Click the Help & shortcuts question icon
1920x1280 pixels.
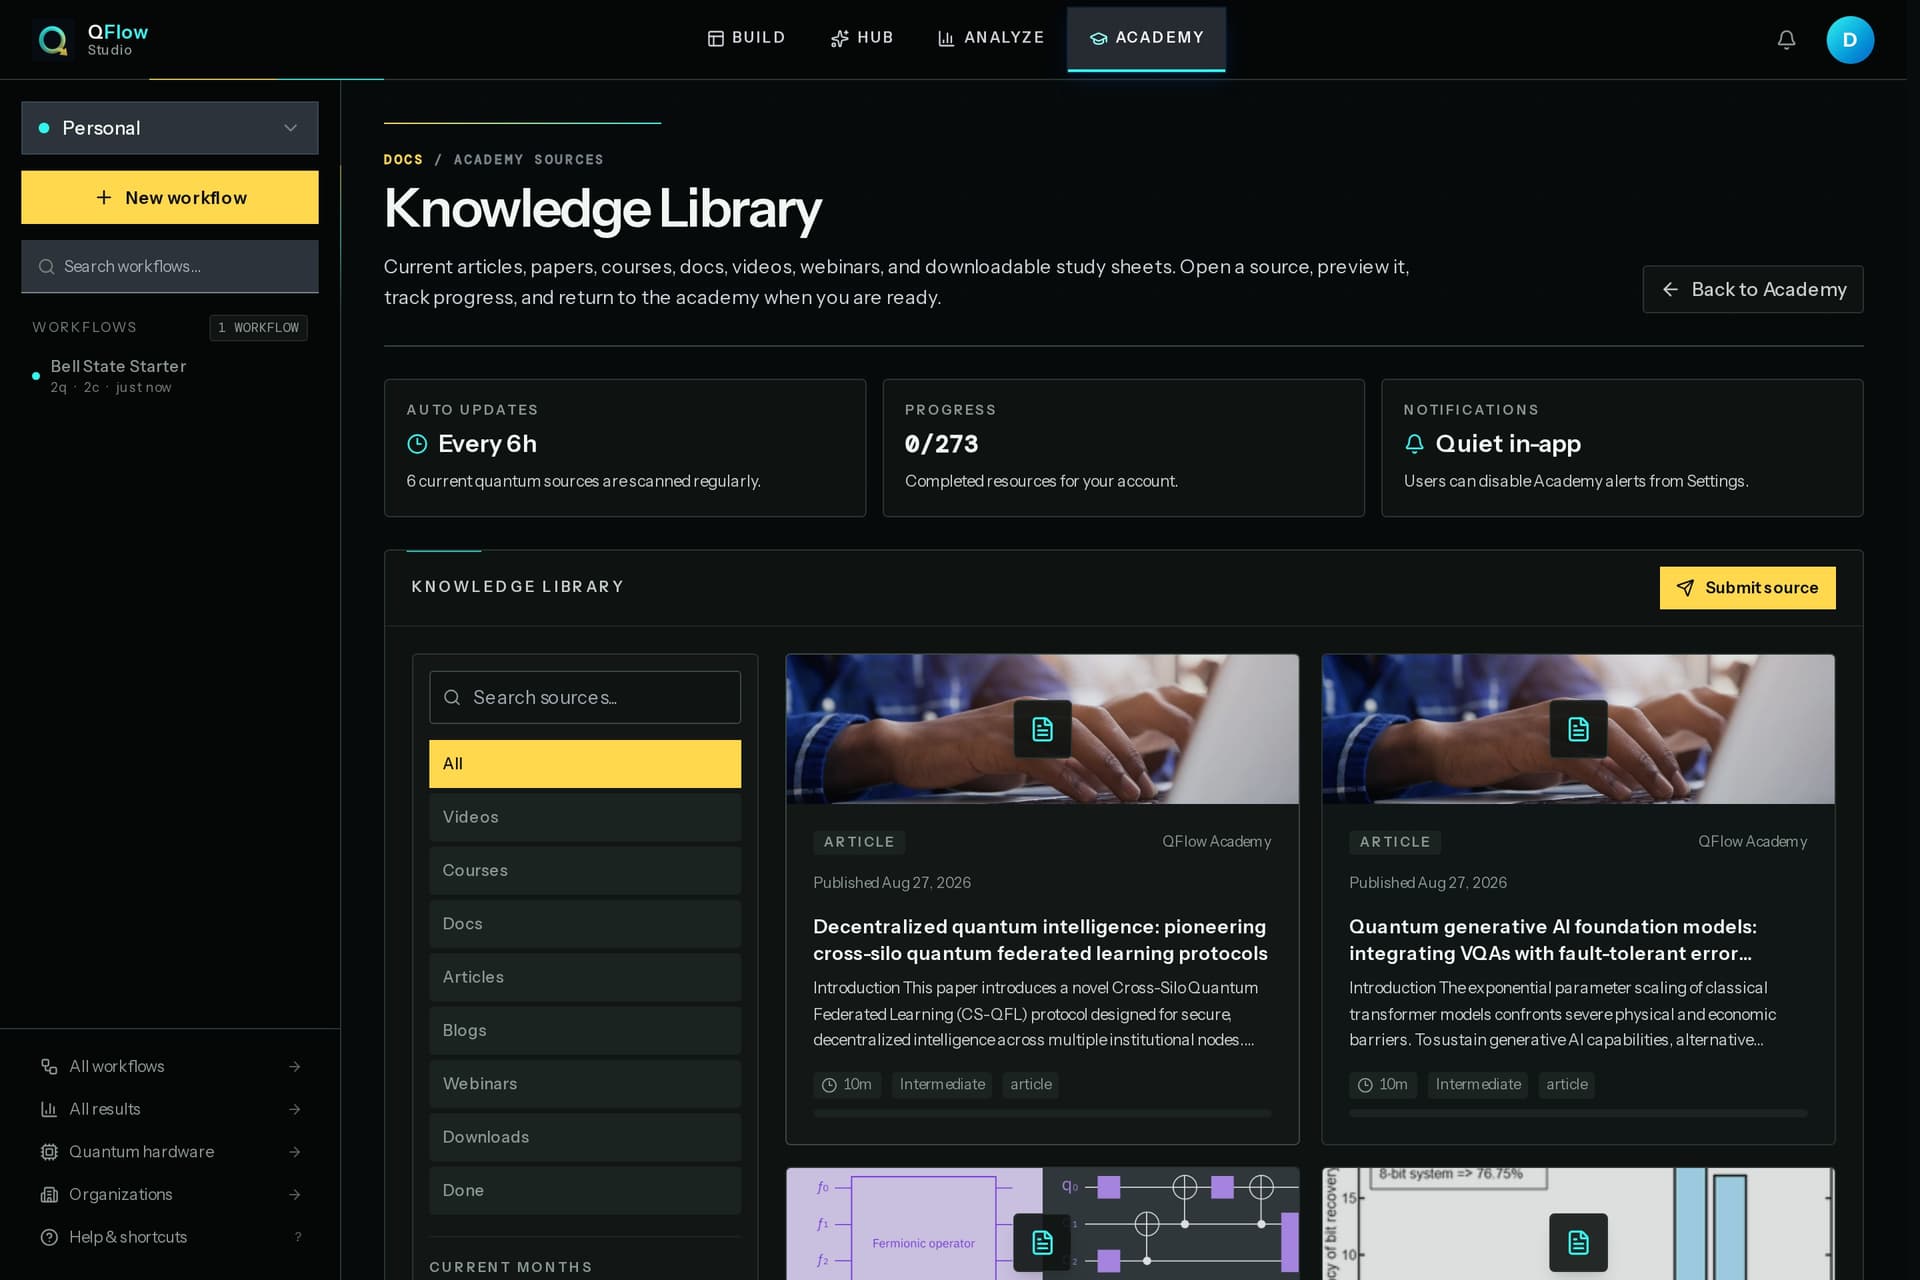[49, 1237]
